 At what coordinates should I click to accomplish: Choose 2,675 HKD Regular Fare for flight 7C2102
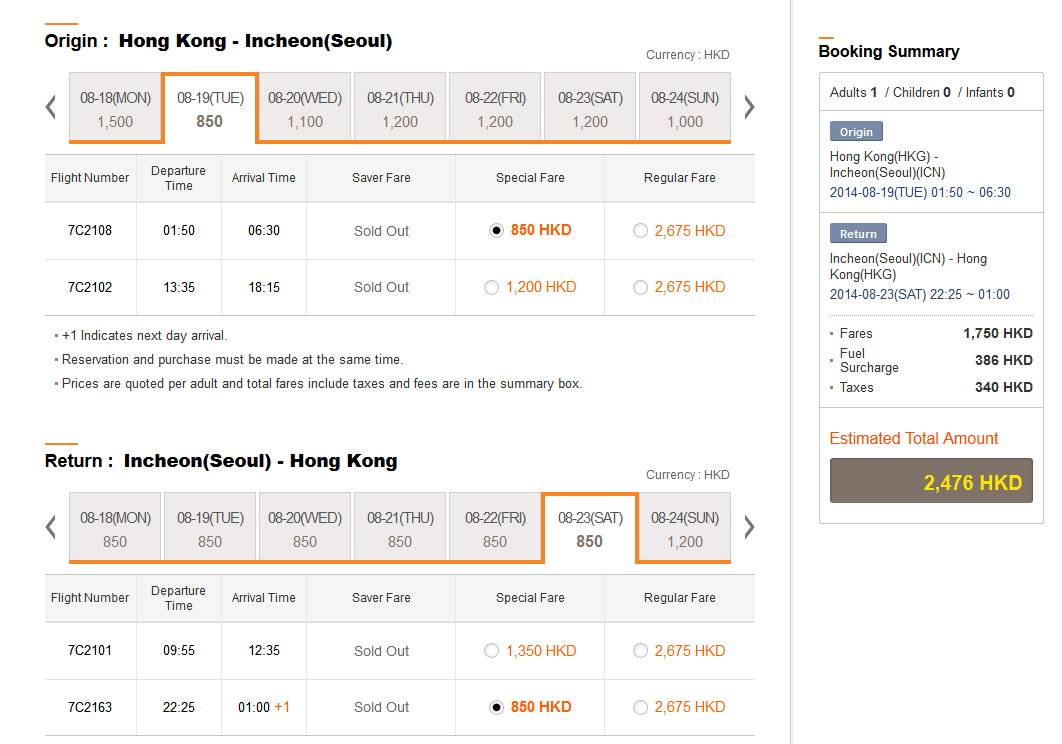(x=640, y=288)
